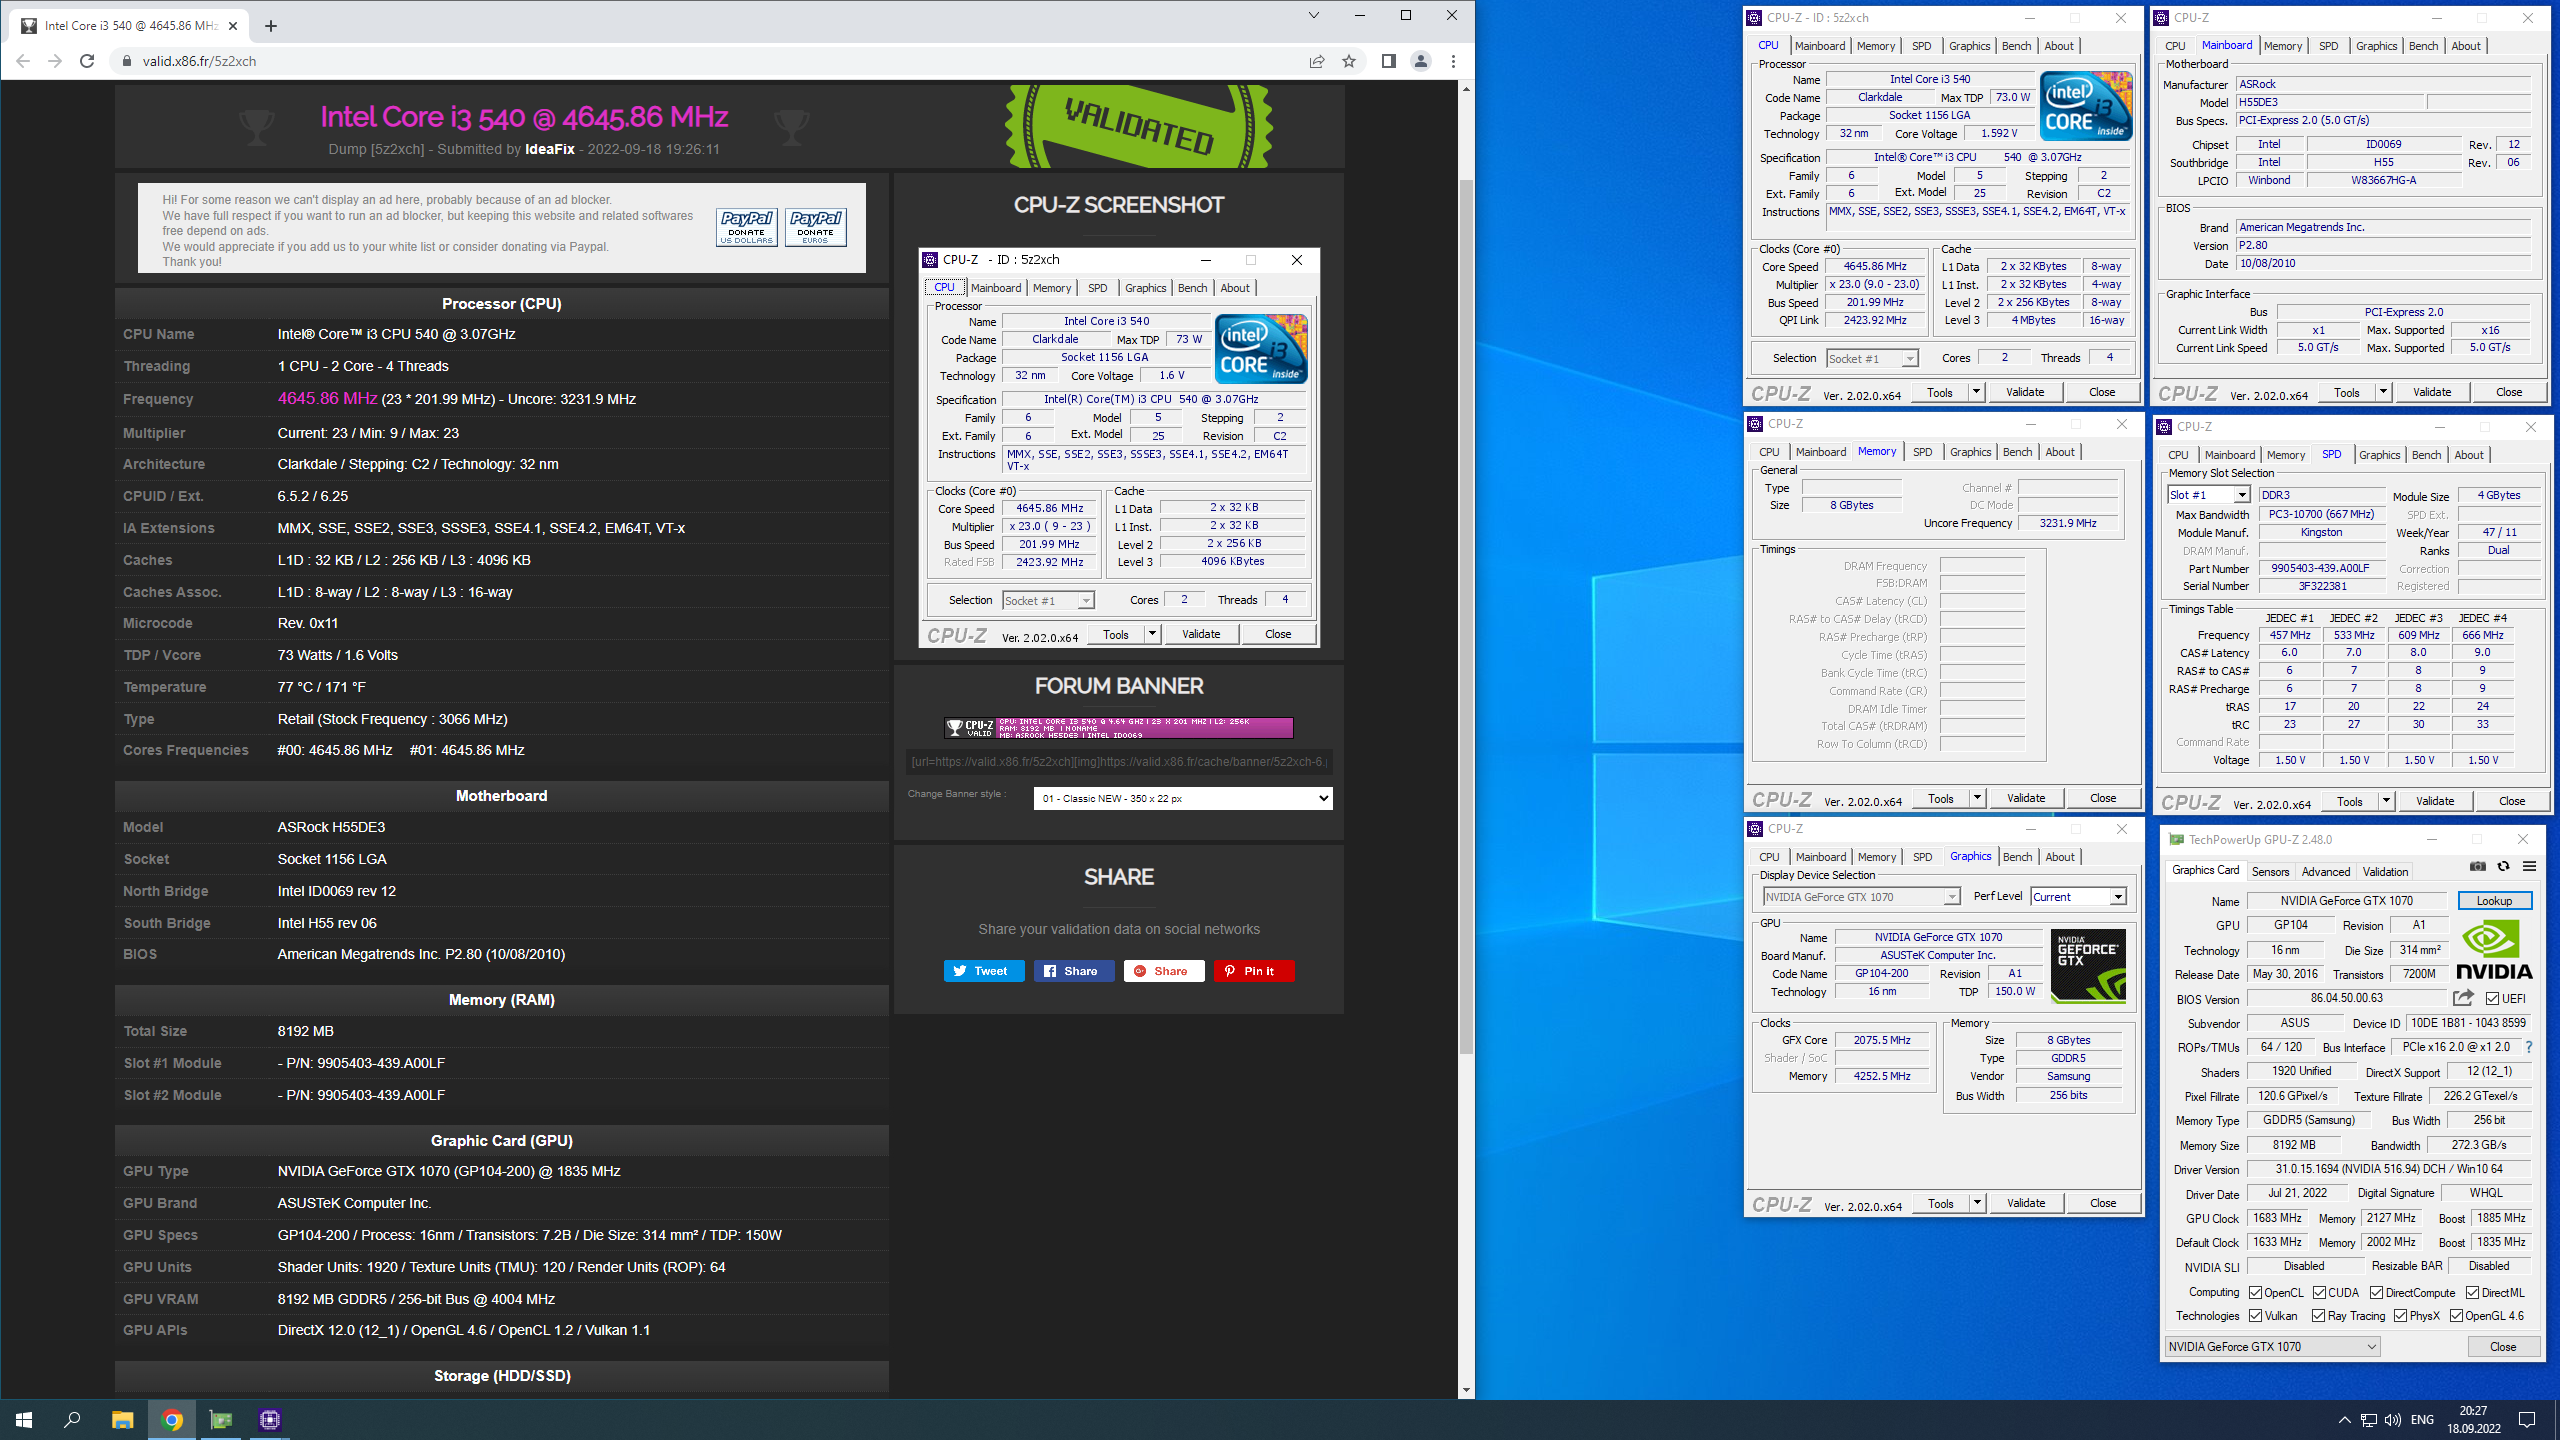Image resolution: width=2560 pixels, height=1440 pixels.
Task: Click Bus Interface question mark in GPU-Z
Action: pos(2529,1047)
